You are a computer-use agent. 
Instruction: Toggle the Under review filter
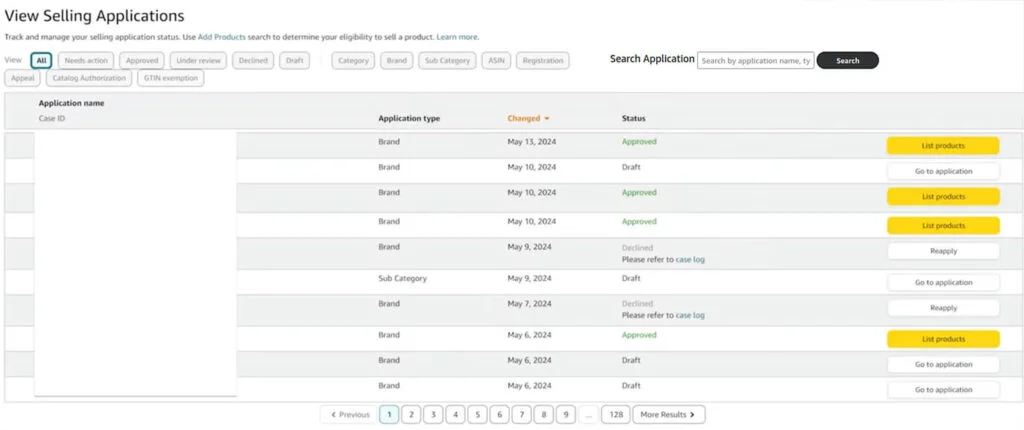198,61
